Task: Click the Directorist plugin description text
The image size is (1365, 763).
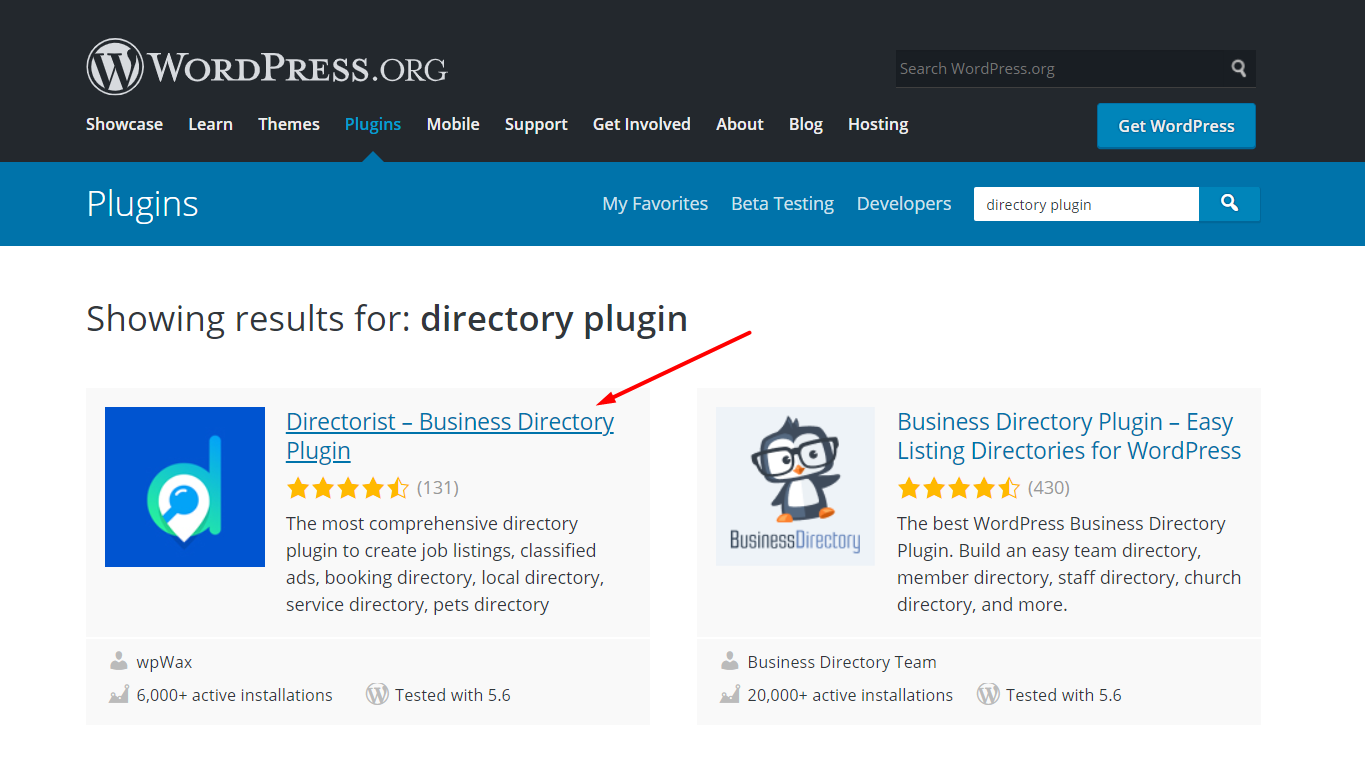Action: [445, 564]
